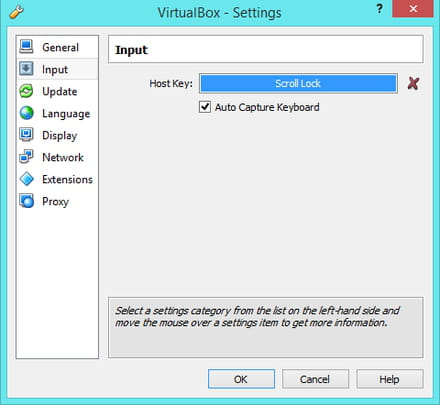This screenshot has height=405, width=440.
Task: Open the Display screen icon
Action: (x=26, y=135)
